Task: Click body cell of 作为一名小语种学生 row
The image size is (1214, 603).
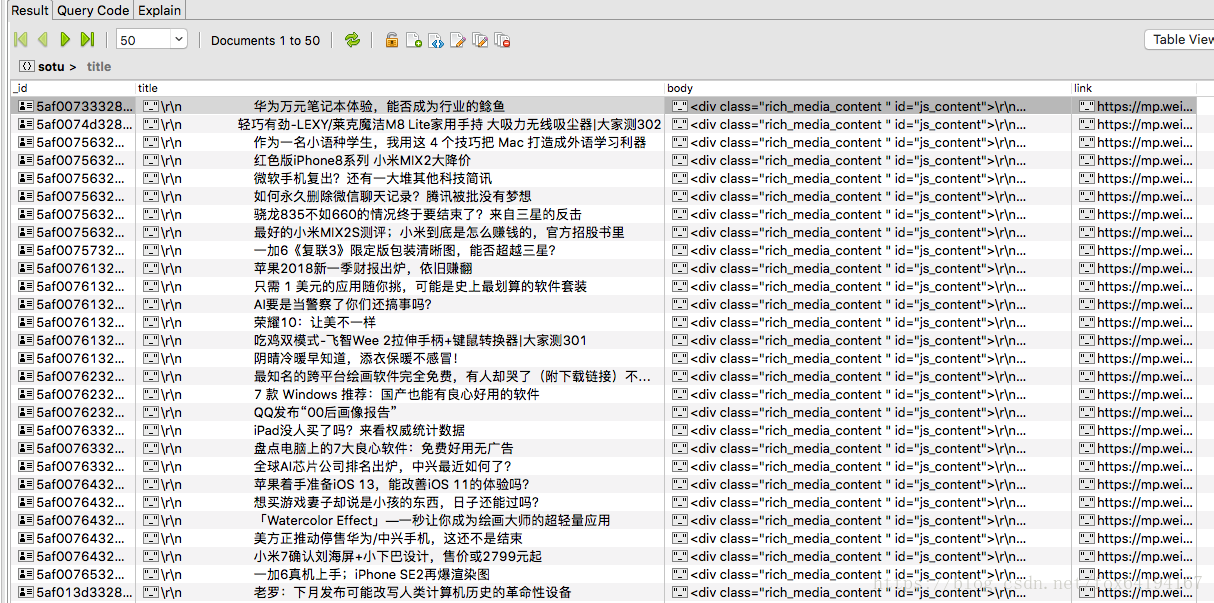Action: coord(869,142)
